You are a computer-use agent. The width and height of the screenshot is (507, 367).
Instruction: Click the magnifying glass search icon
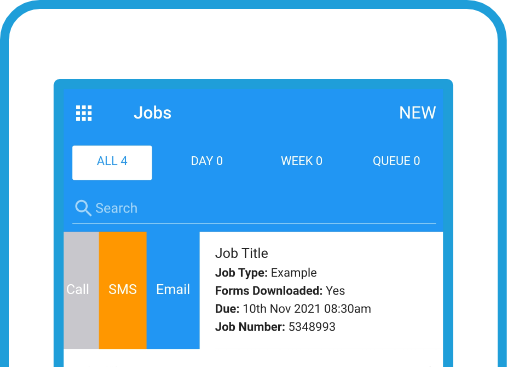pos(83,208)
